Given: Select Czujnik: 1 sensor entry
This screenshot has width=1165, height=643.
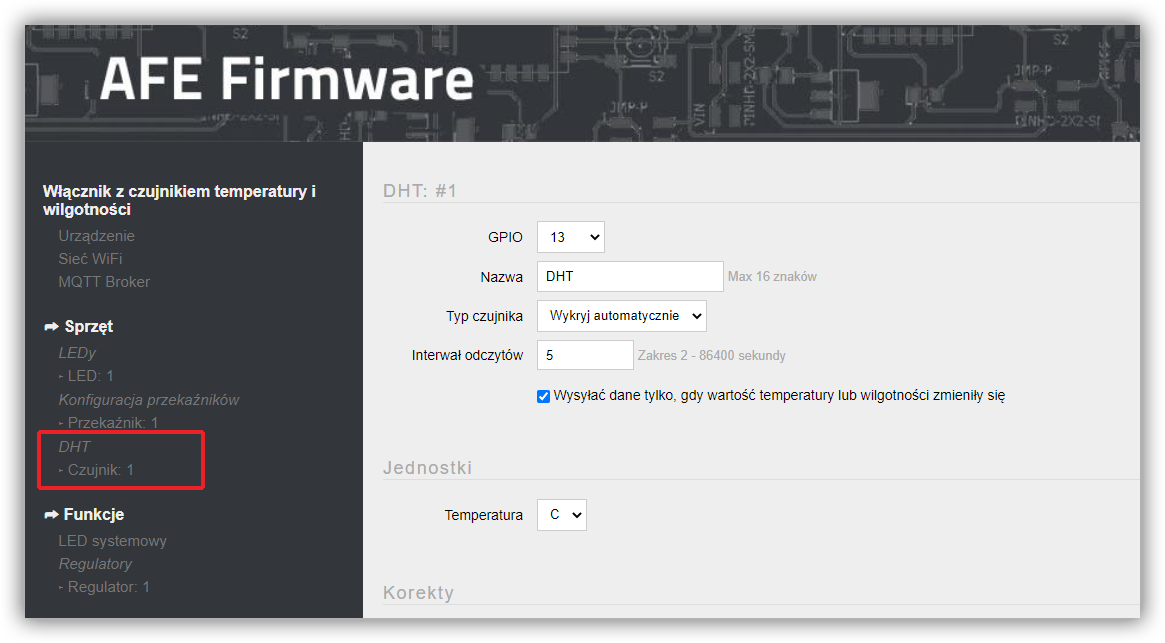Looking at the screenshot, I should click(100, 470).
